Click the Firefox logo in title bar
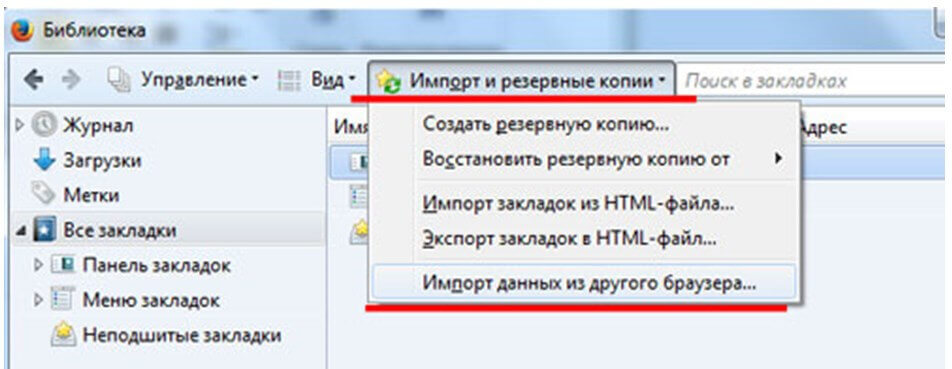This screenshot has width=952, height=369. (22, 30)
